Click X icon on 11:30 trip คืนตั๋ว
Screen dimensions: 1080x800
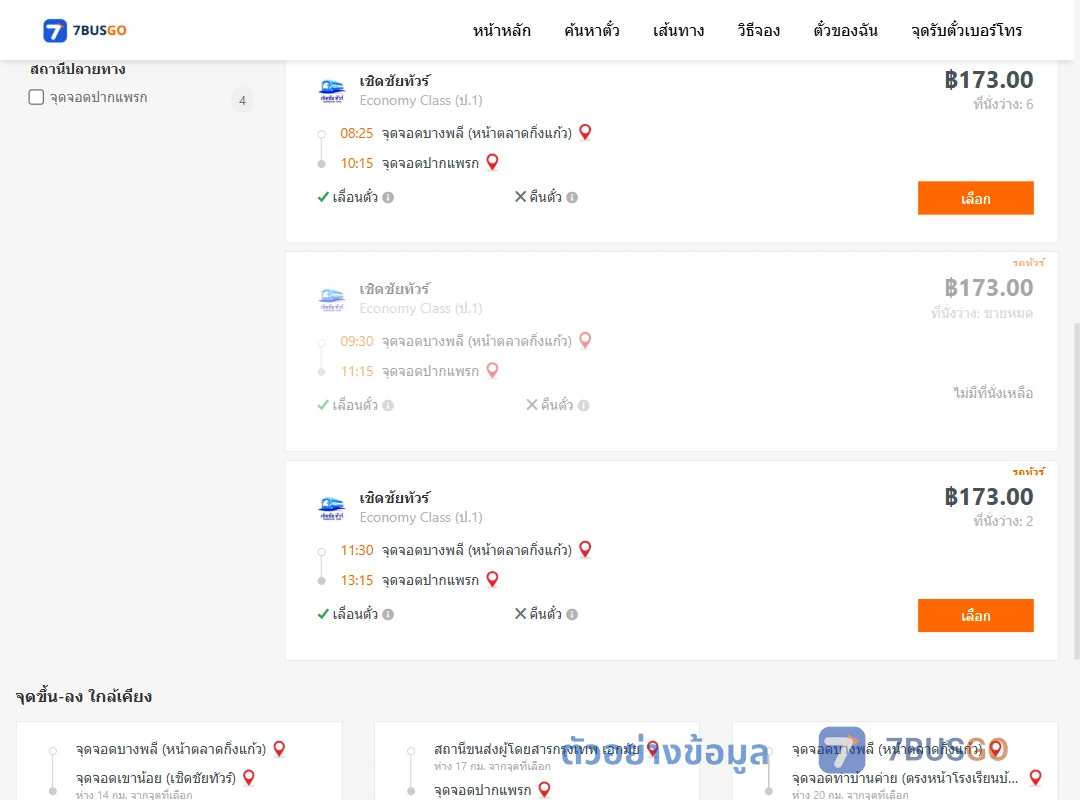pos(521,614)
